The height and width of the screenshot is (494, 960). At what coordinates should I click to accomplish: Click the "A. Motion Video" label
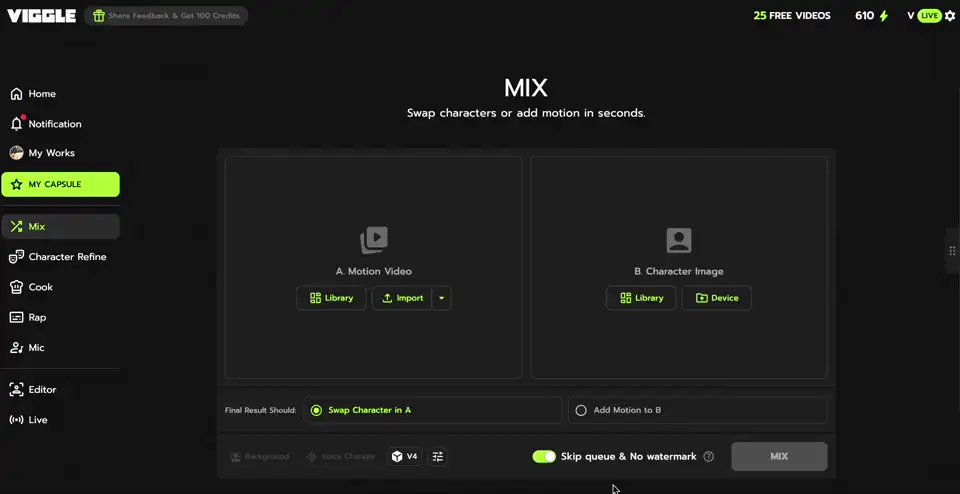click(x=373, y=271)
